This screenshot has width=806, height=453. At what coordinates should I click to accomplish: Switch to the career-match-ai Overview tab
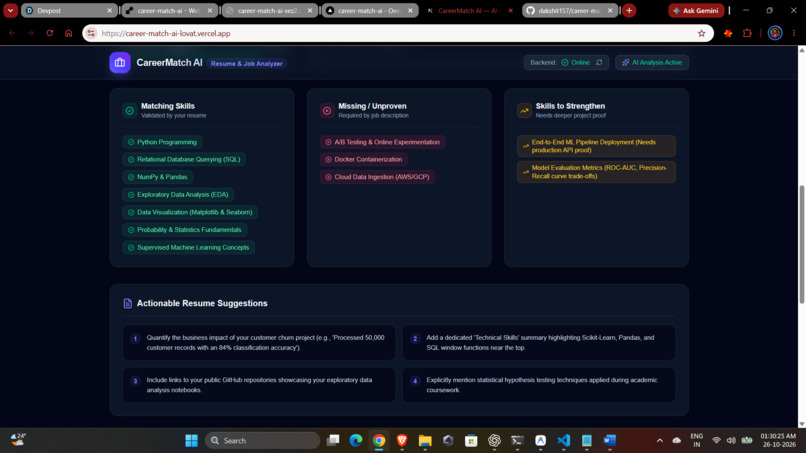click(x=368, y=10)
